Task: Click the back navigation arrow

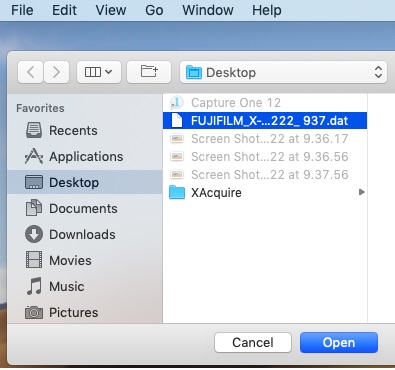Action: coord(30,72)
